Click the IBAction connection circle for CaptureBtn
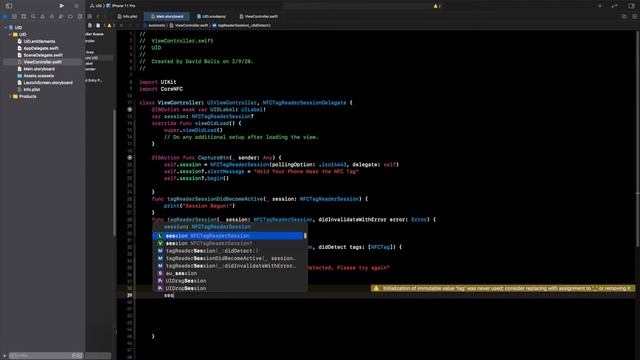The height and width of the screenshot is (360, 640). pyautogui.click(x=130, y=158)
